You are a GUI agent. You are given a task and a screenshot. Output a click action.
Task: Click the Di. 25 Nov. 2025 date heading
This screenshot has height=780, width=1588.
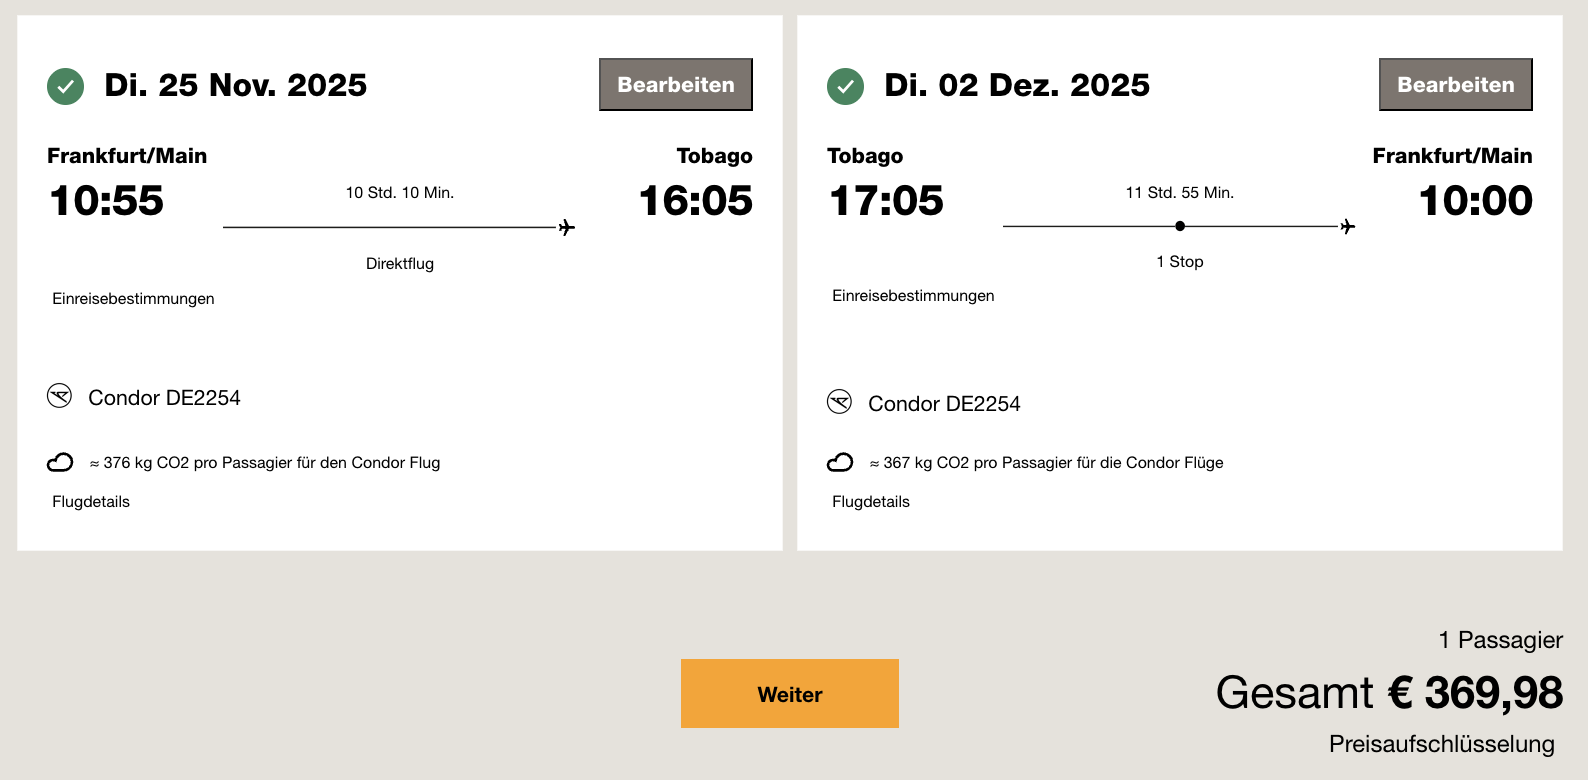[x=235, y=85]
